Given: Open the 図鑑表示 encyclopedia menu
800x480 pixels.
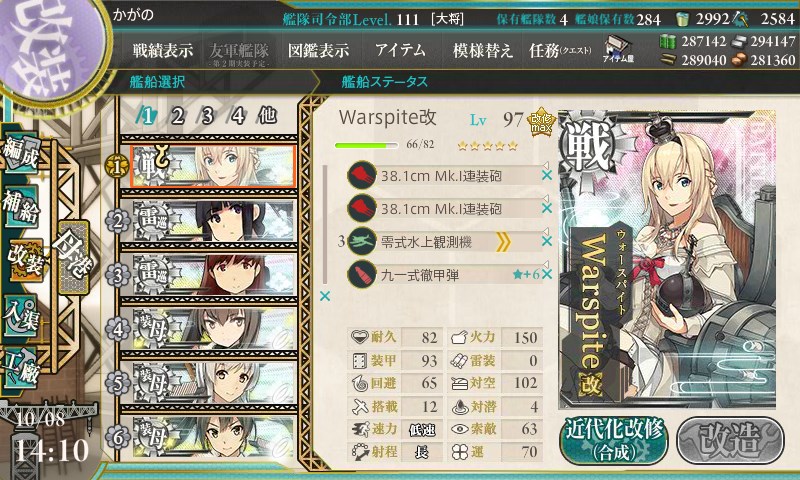Looking at the screenshot, I should click(x=318, y=50).
